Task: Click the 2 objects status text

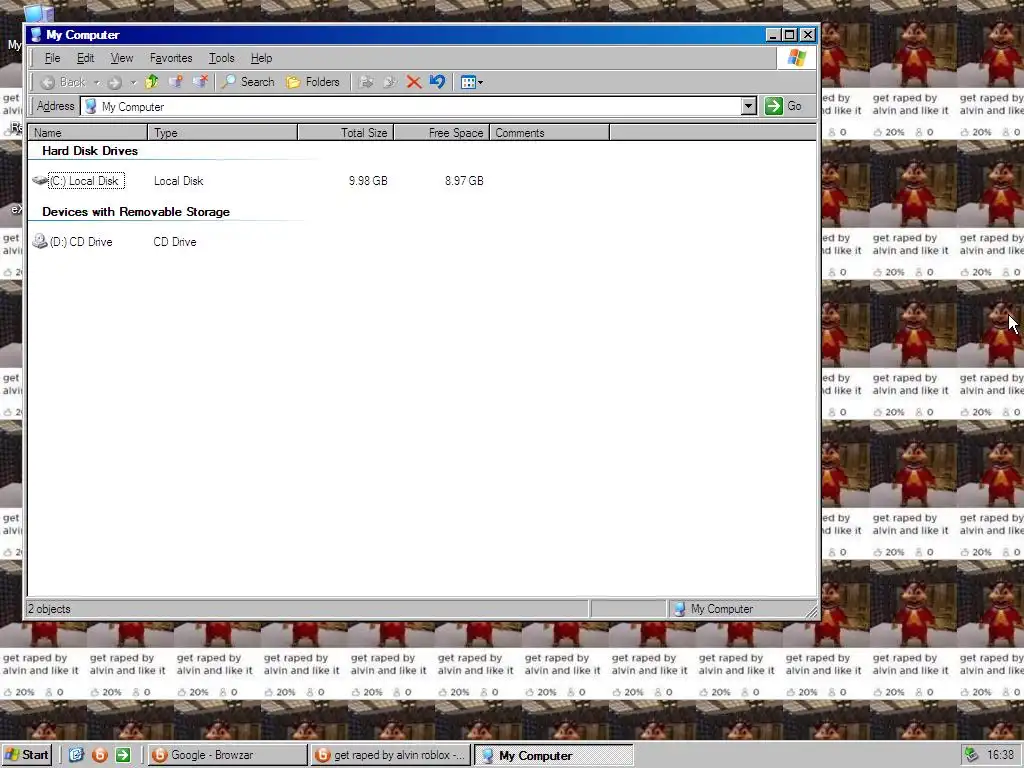Action: point(49,609)
